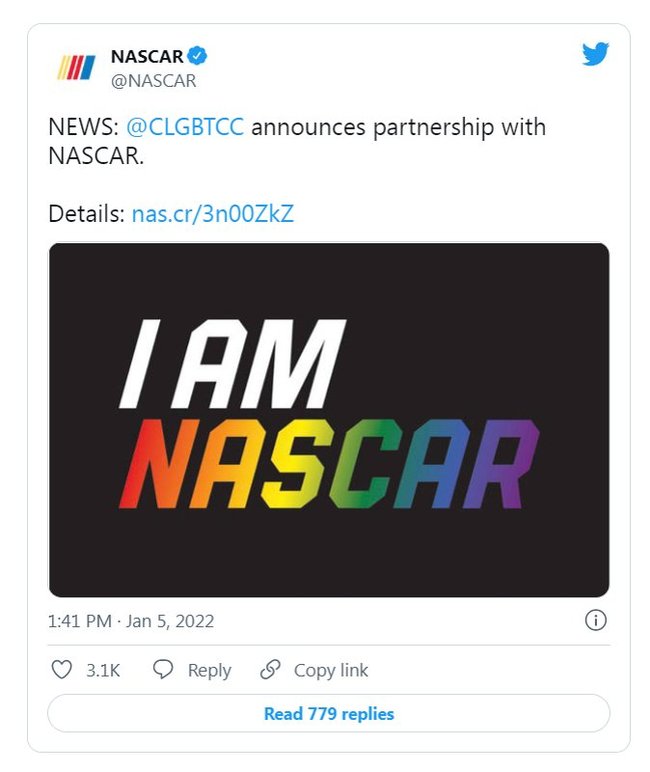Click the reply speech bubble icon

(163, 670)
